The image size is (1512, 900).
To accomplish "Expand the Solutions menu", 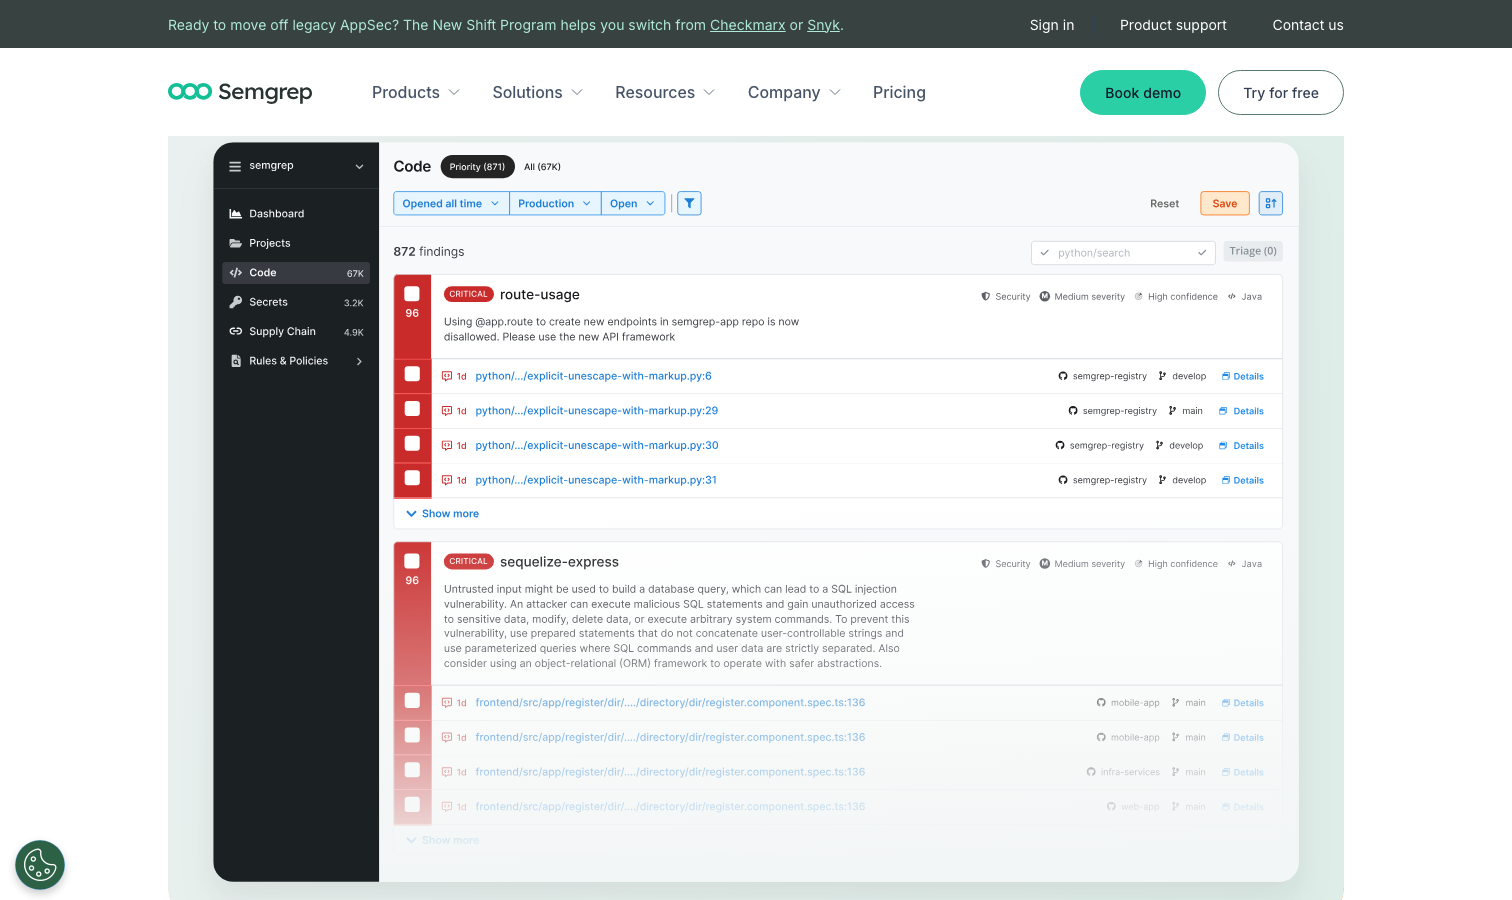I will [x=538, y=92].
